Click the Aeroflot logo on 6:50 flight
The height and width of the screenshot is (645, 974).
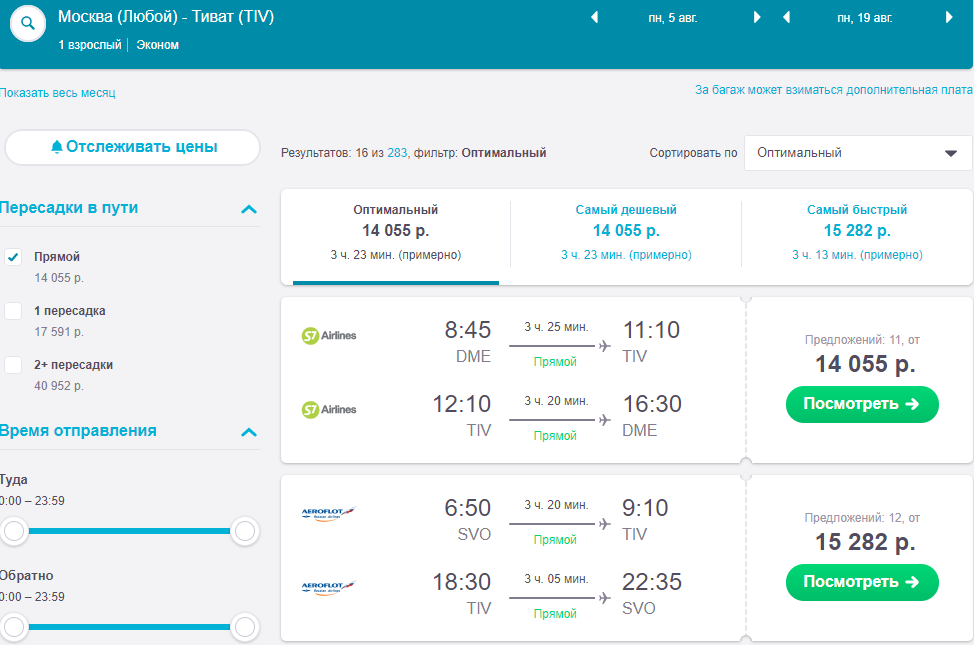pos(329,513)
